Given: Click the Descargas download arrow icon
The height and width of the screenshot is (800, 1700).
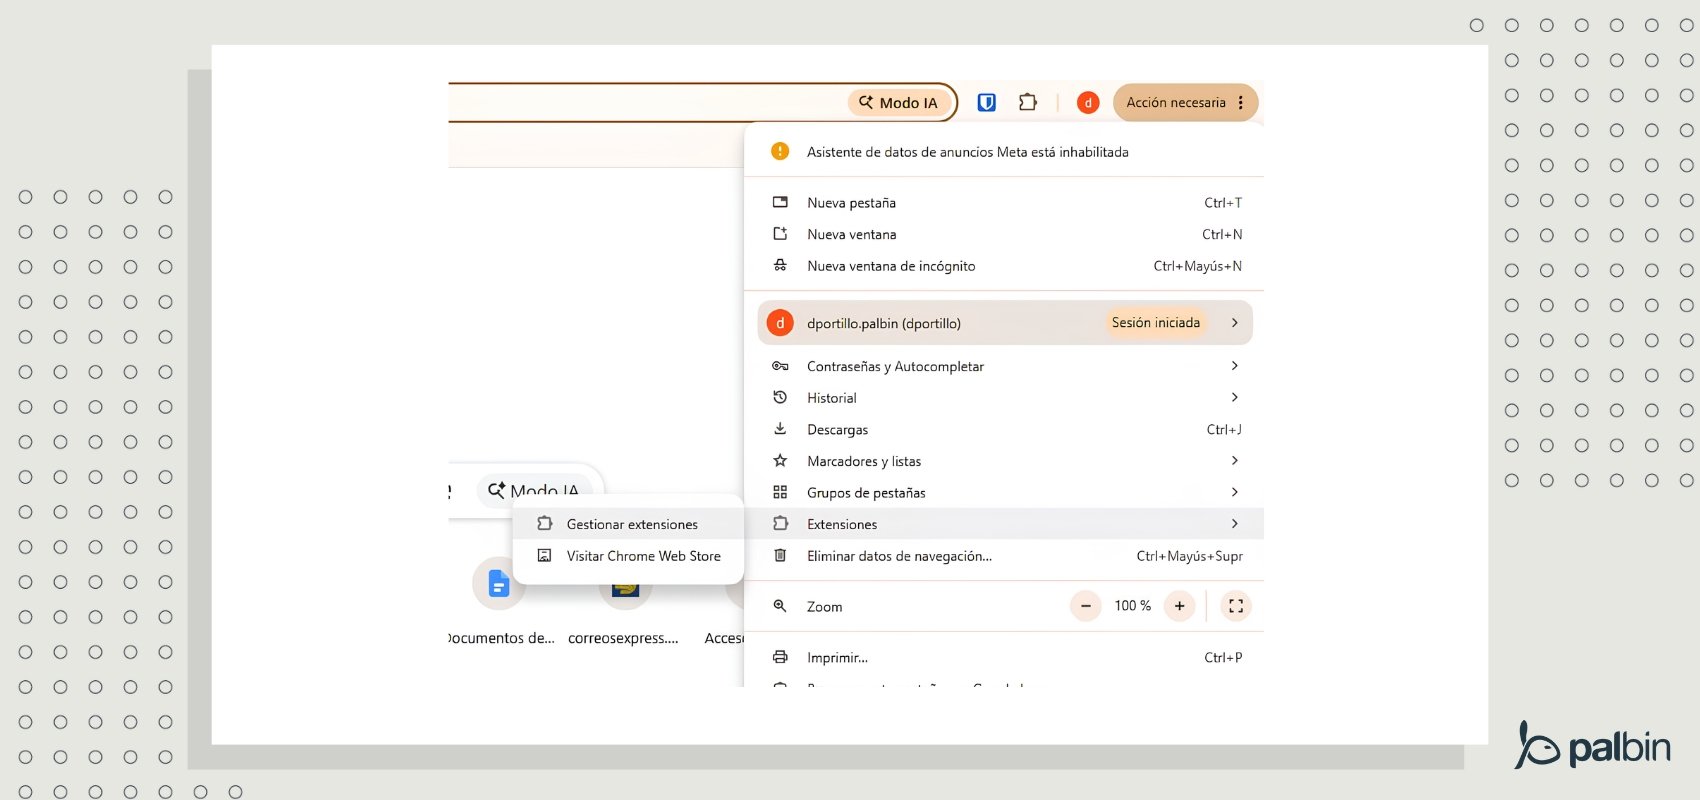Looking at the screenshot, I should pyautogui.click(x=780, y=429).
